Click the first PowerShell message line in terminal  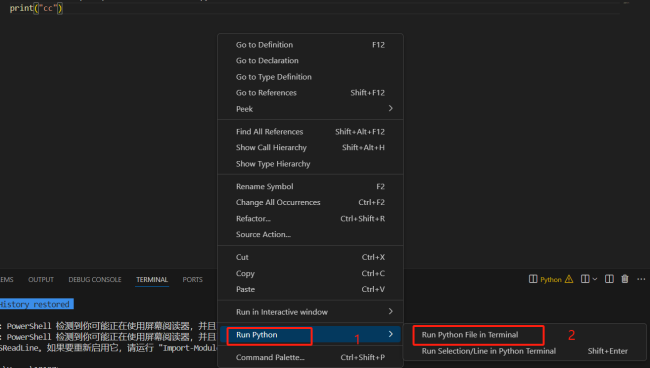(108, 326)
